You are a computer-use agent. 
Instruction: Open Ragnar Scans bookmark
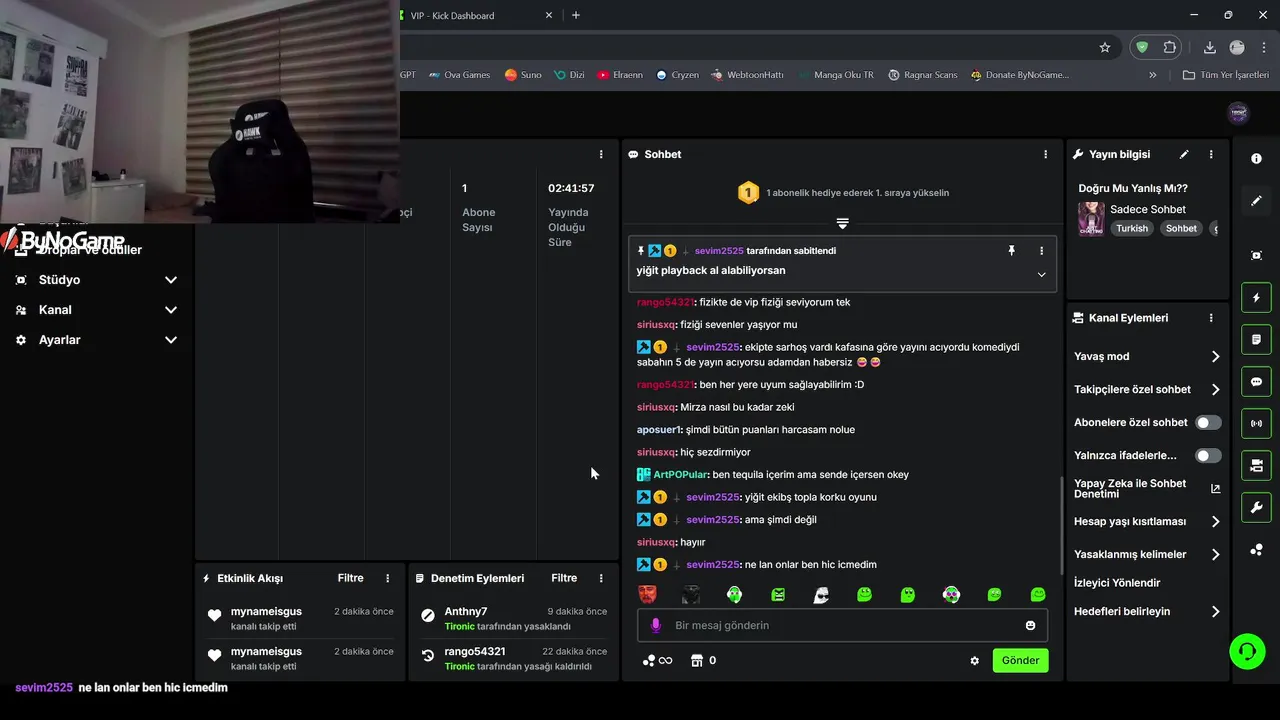point(923,75)
